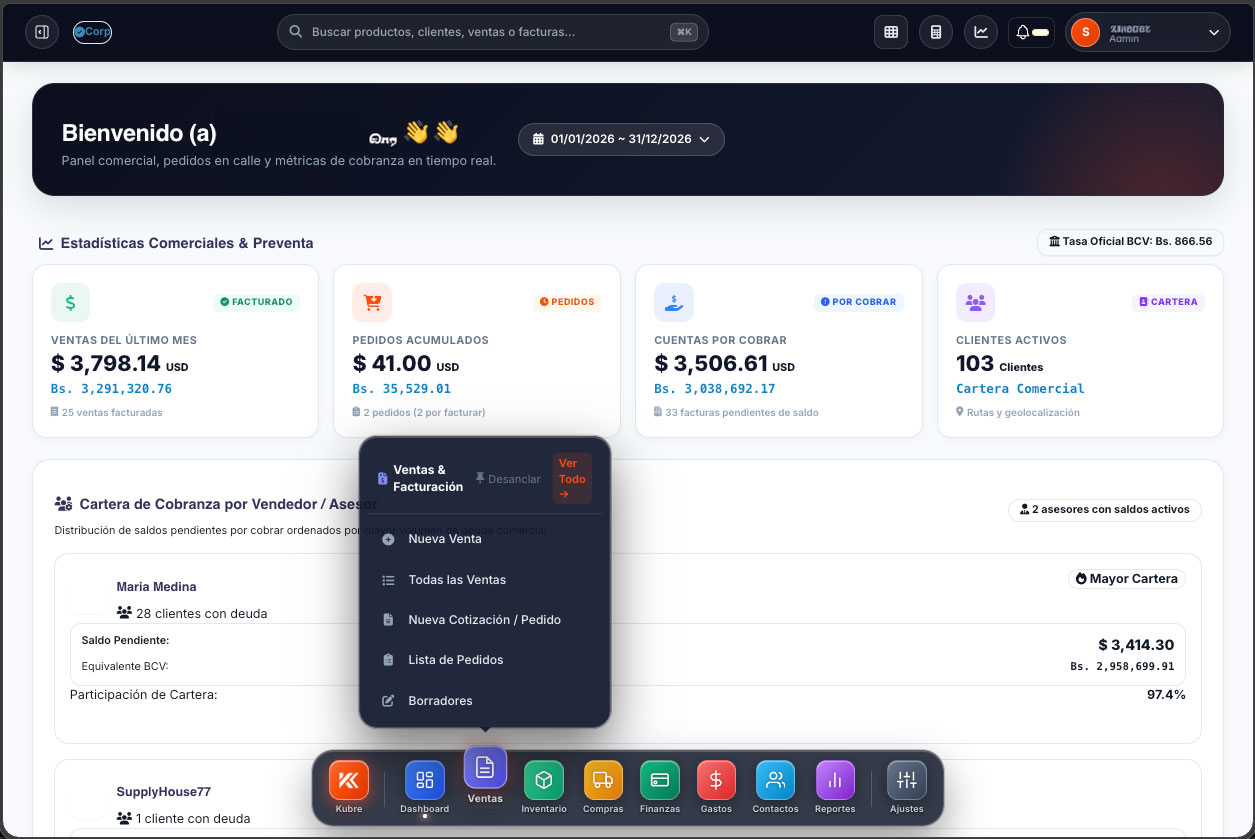This screenshot has width=1255, height=839.
Task: Open the Finanzas card icon
Action: pyautogui.click(x=660, y=780)
